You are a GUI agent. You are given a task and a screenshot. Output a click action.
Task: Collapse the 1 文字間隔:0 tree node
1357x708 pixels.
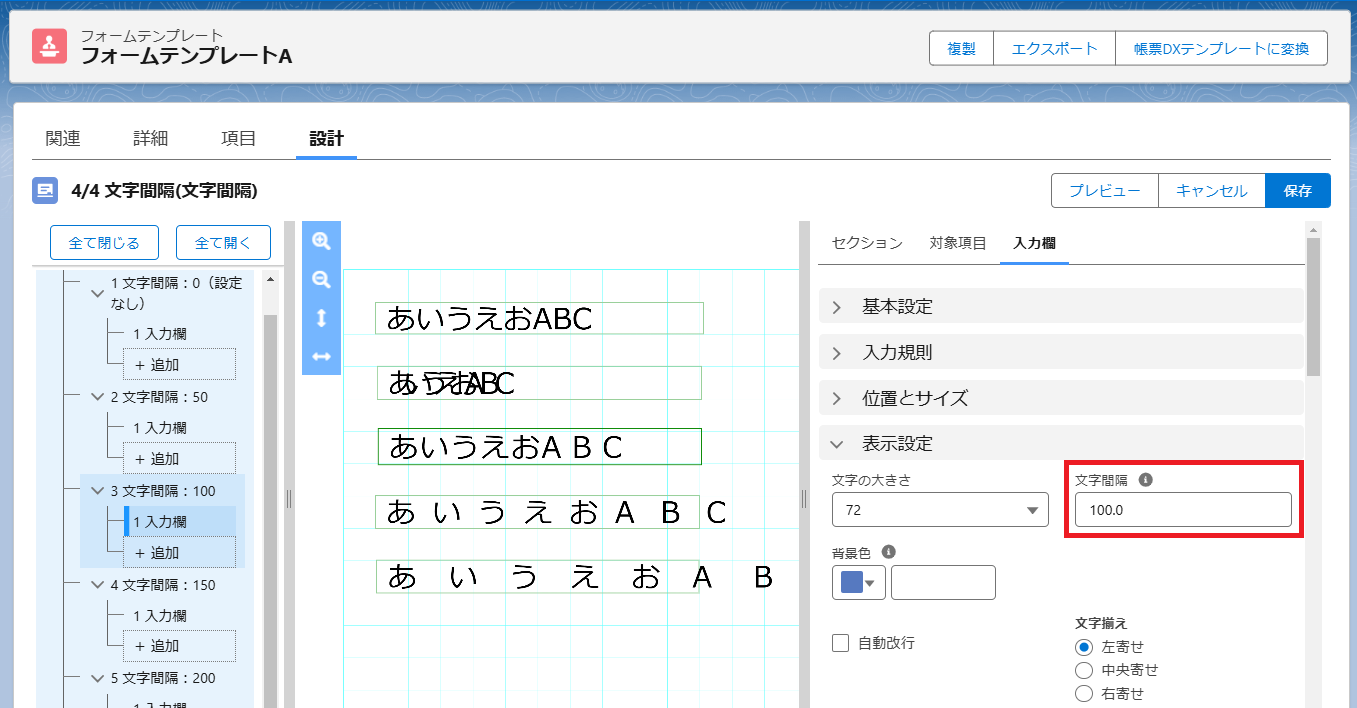click(x=98, y=294)
